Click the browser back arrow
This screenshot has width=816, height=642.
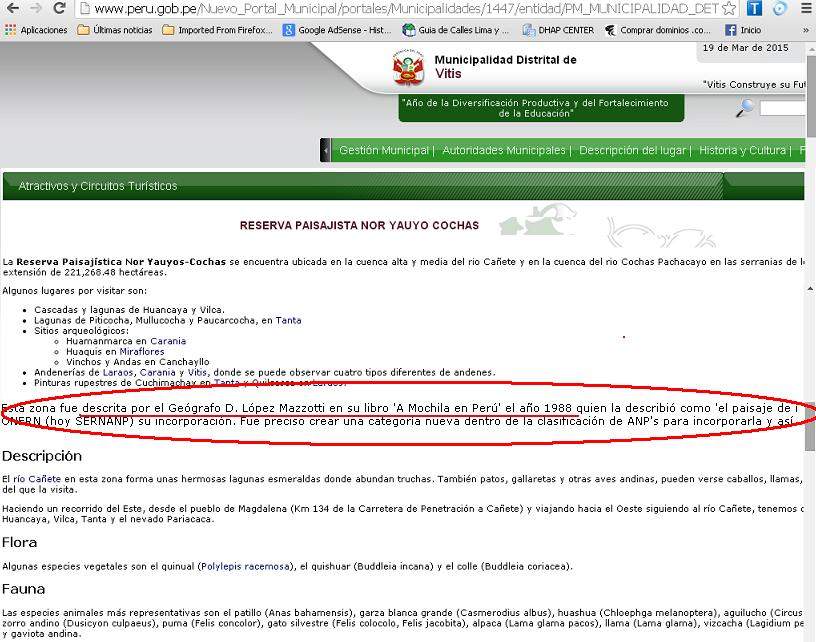[x=12, y=9]
